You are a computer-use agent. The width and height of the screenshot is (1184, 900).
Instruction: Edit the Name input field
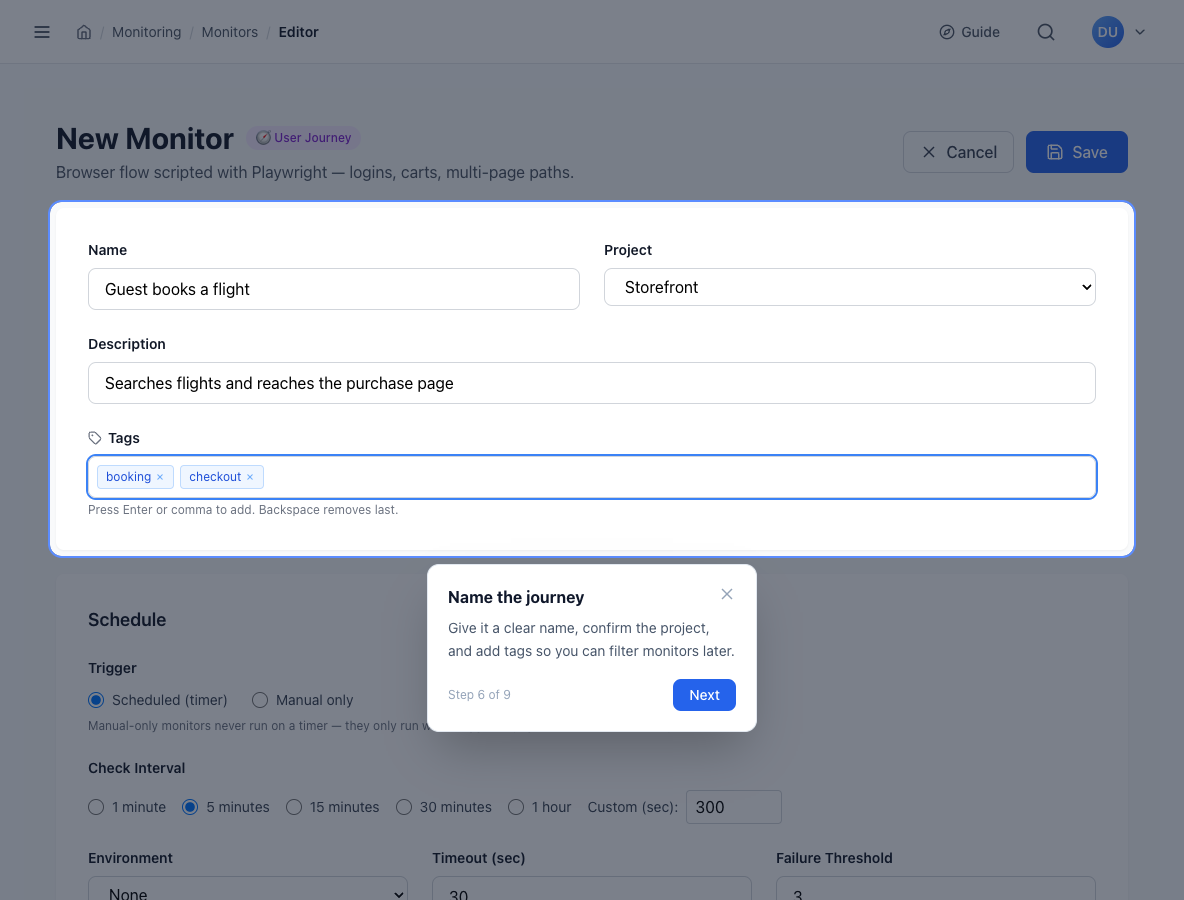pos(334,289)
